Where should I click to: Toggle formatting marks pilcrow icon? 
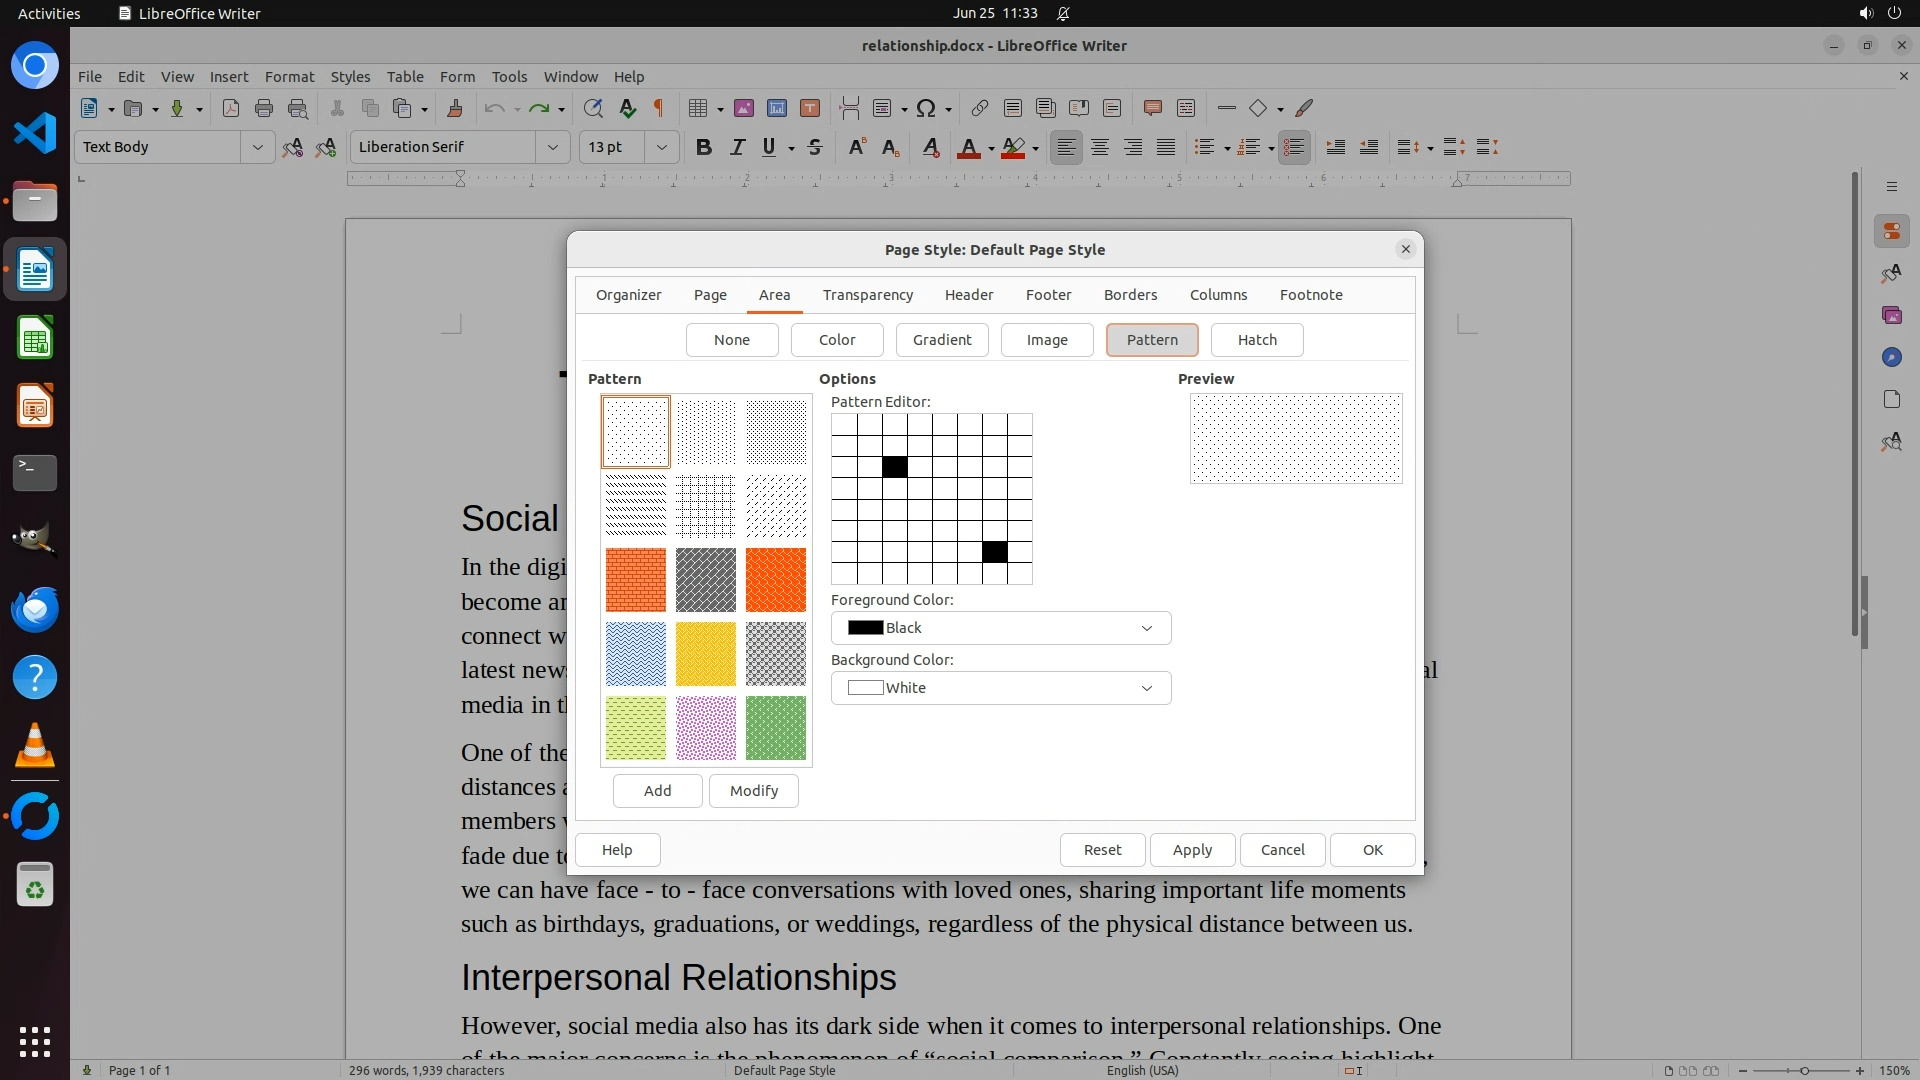[659, 108]
